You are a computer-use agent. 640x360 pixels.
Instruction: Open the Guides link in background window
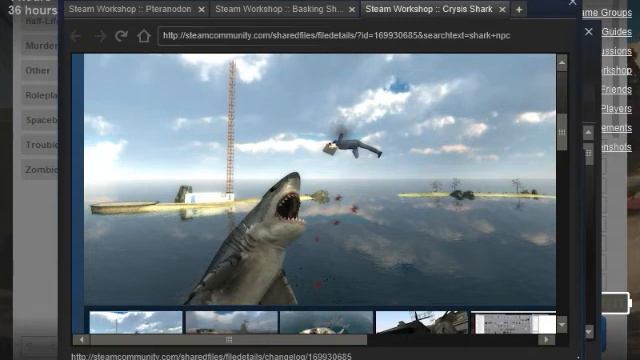coord(617,32)
